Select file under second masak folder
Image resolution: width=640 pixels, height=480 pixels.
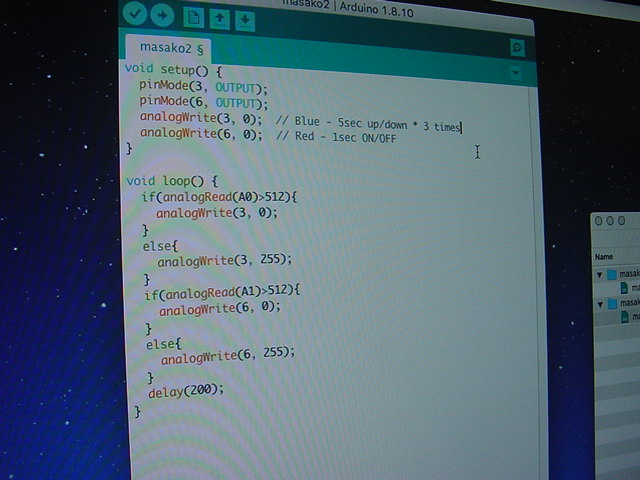click(x=630, y=317)
